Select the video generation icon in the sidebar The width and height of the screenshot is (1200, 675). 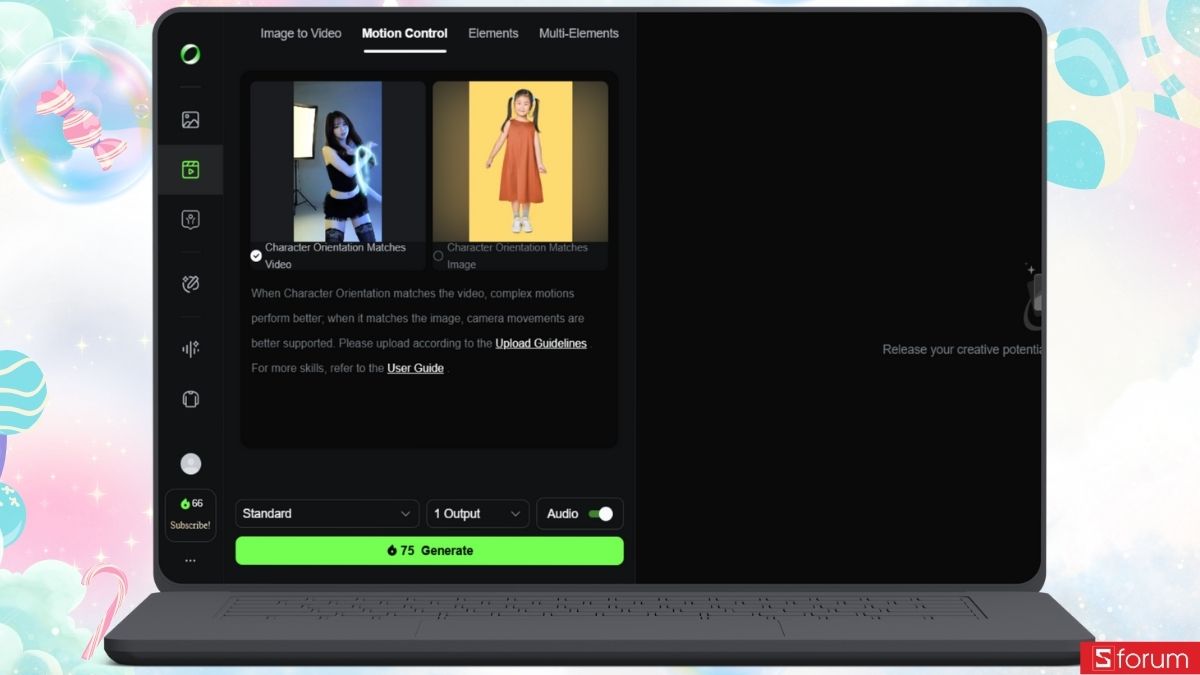coord(190,169)
